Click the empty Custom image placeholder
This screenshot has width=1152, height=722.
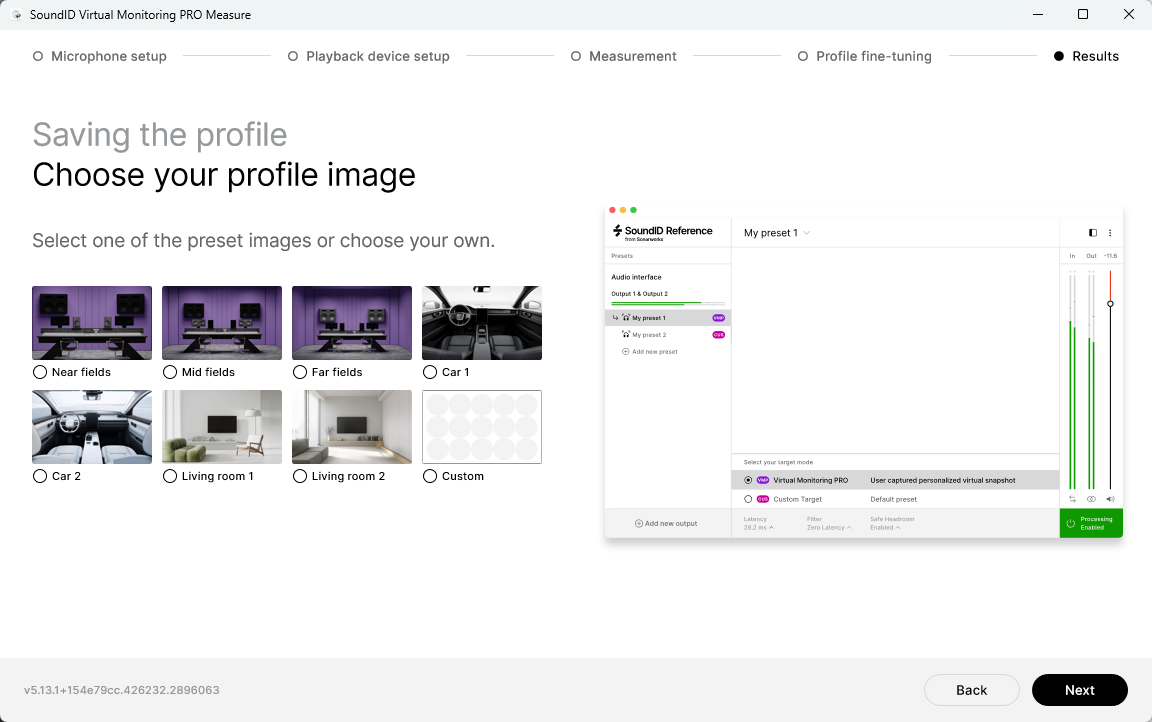[x=482, y=427]
